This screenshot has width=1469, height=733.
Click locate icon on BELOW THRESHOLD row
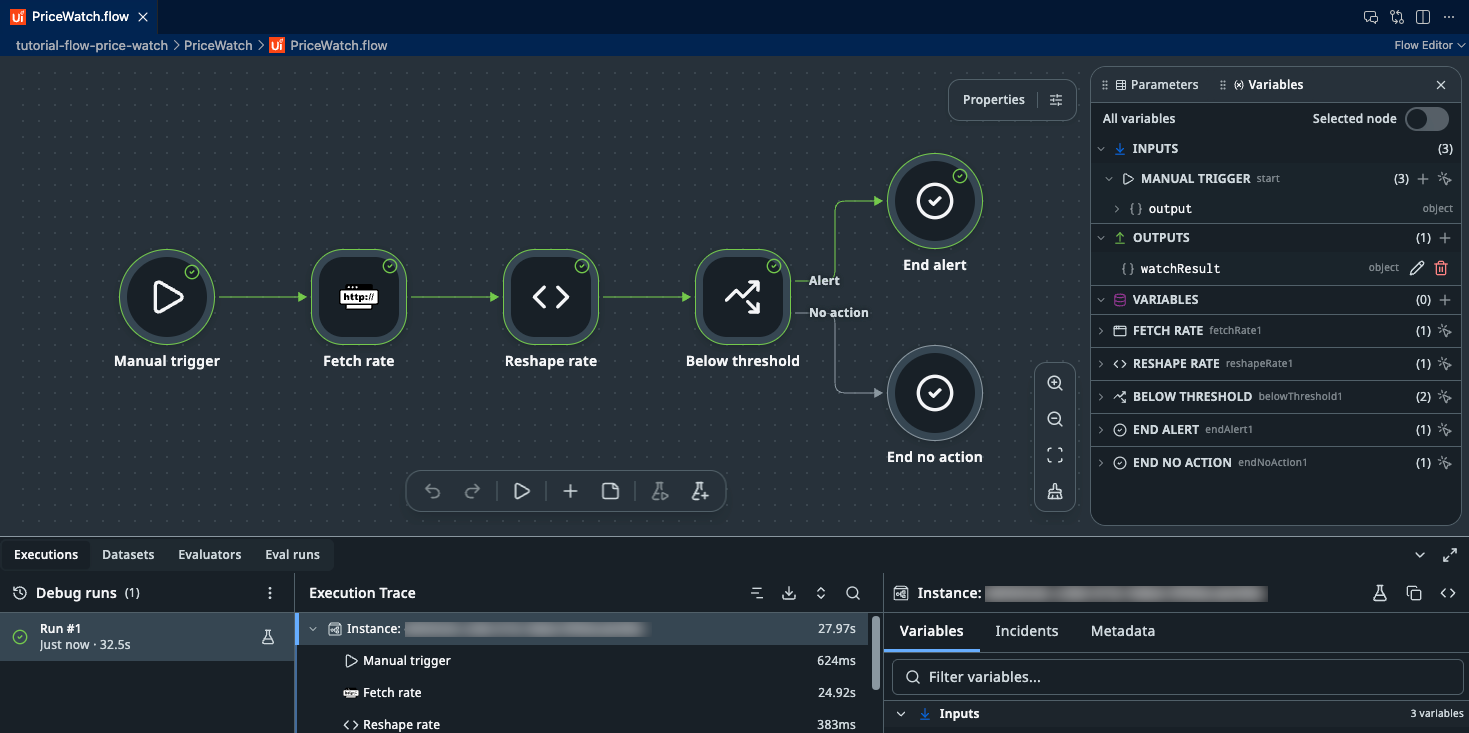[x=1444, y=397]
